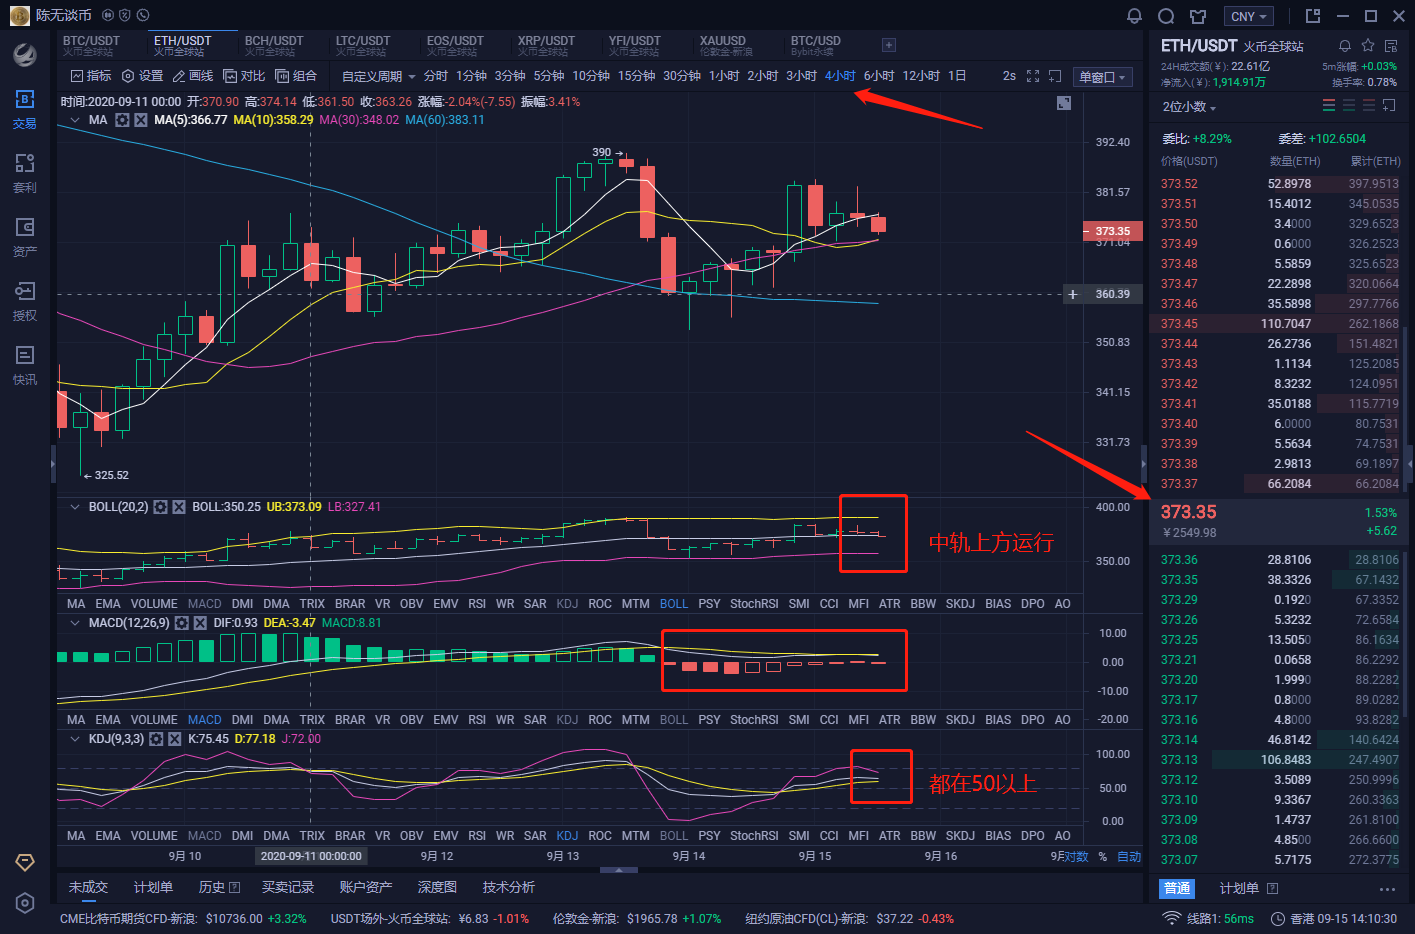Remove the MA indicator with its X box
The height and width of the screenshot is (934, 1415).
point(141,120)
